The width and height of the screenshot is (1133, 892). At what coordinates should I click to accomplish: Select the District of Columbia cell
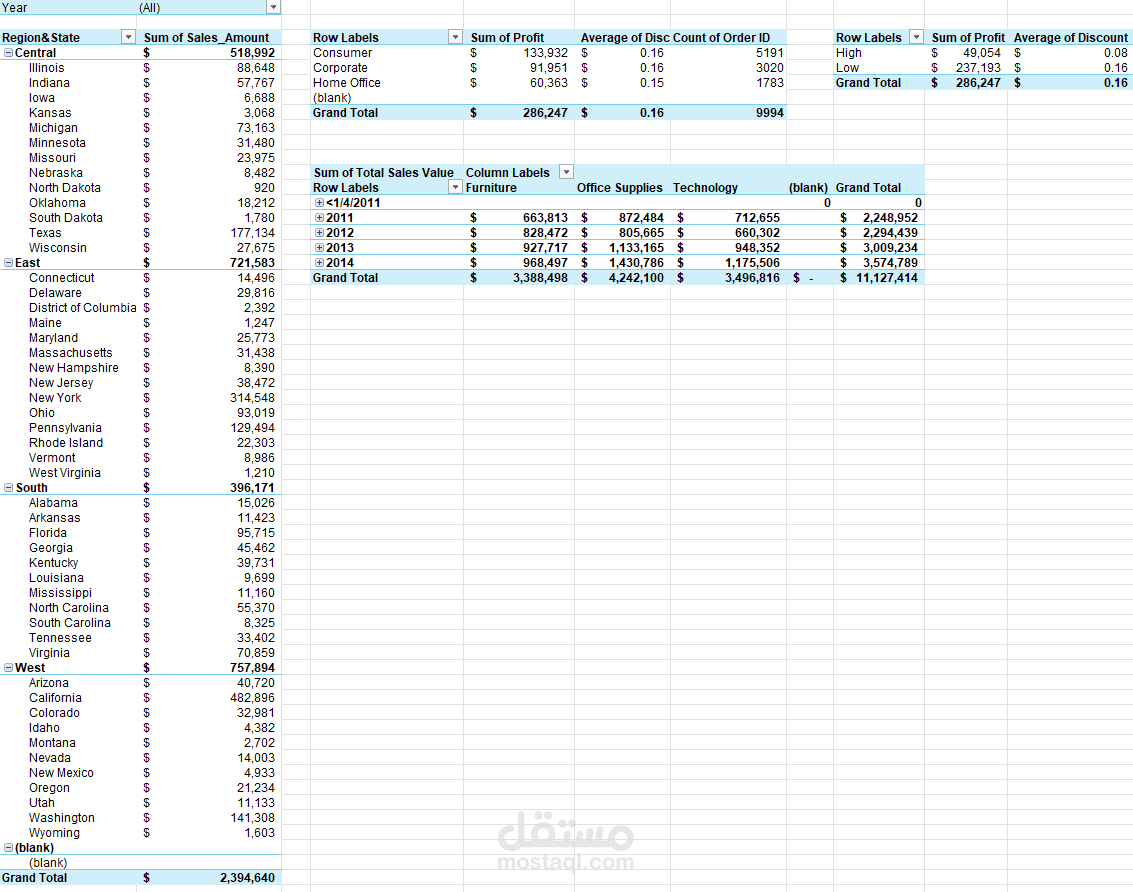[x=82, y=308]
